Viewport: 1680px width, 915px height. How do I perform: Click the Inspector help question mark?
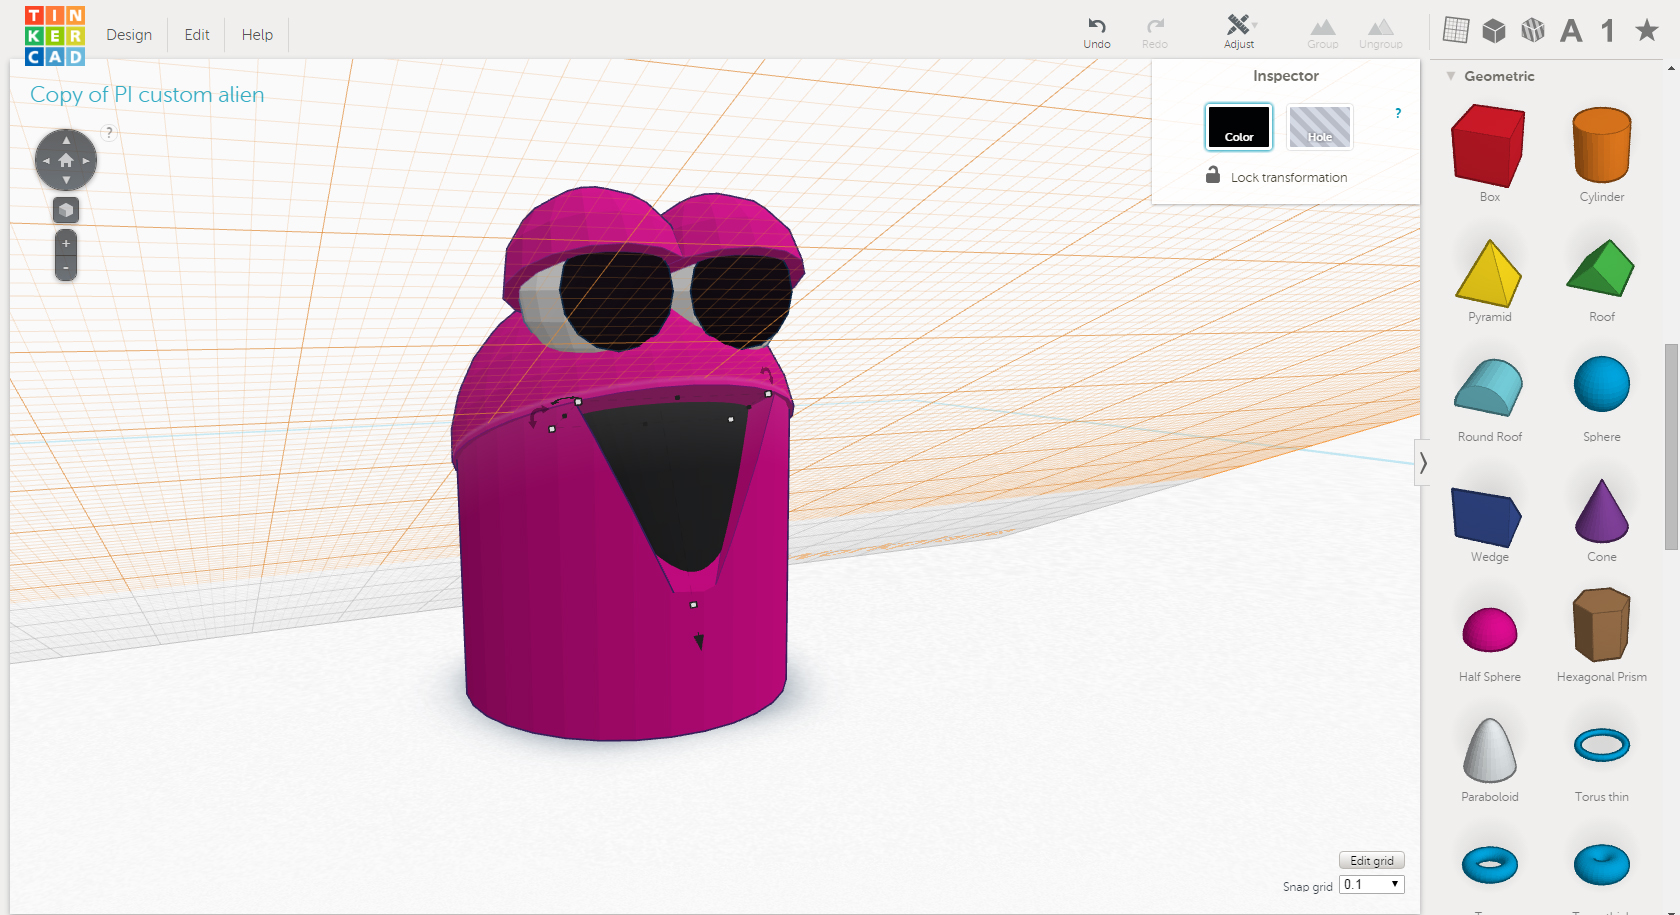(1398, 113)
